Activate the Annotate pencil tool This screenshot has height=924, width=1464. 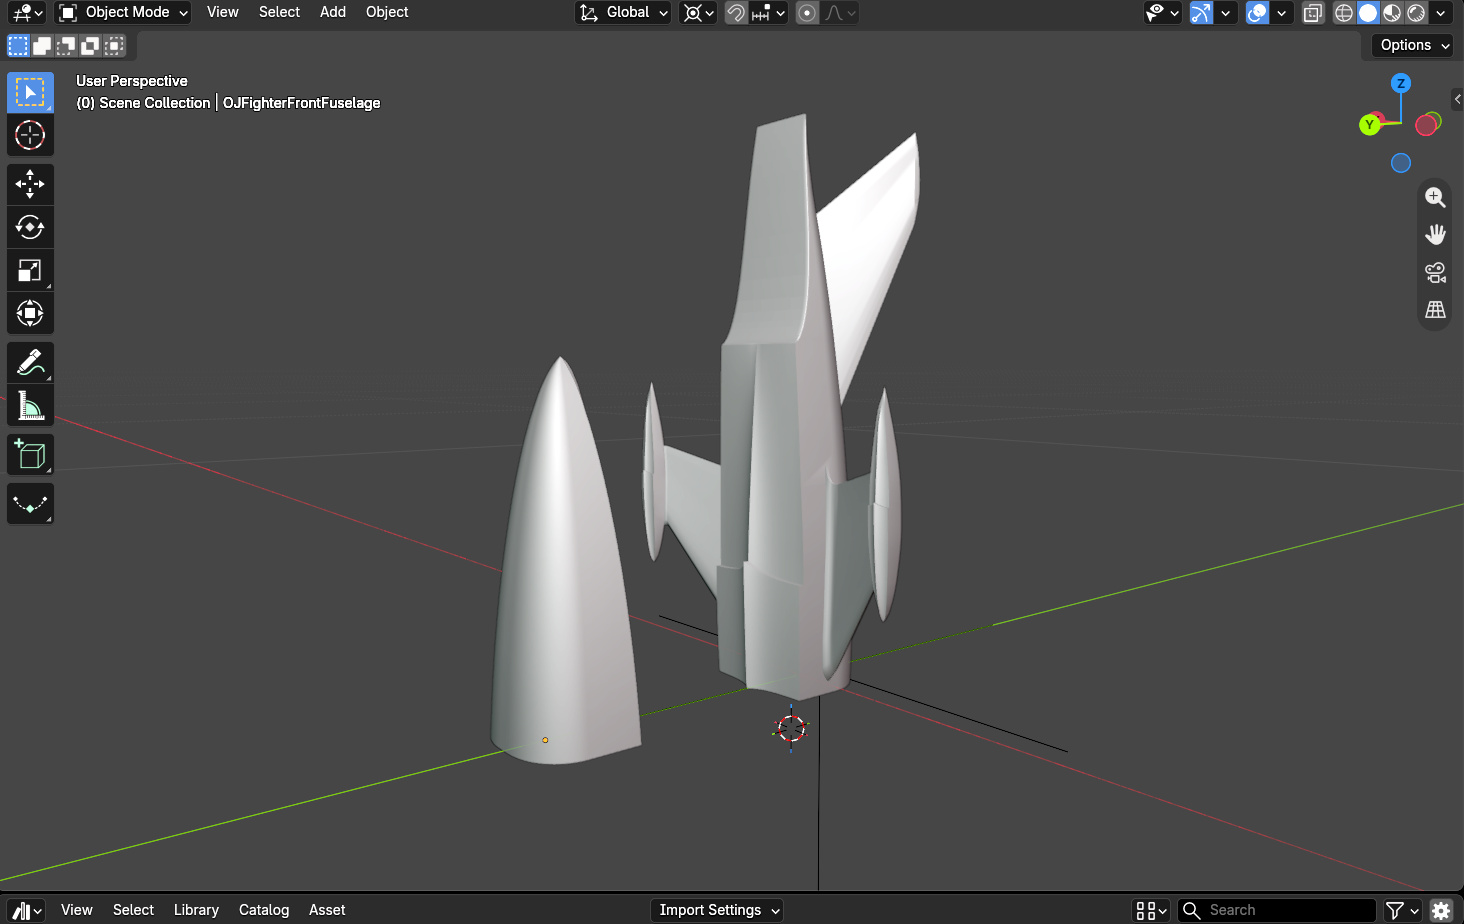pos(30,363)
